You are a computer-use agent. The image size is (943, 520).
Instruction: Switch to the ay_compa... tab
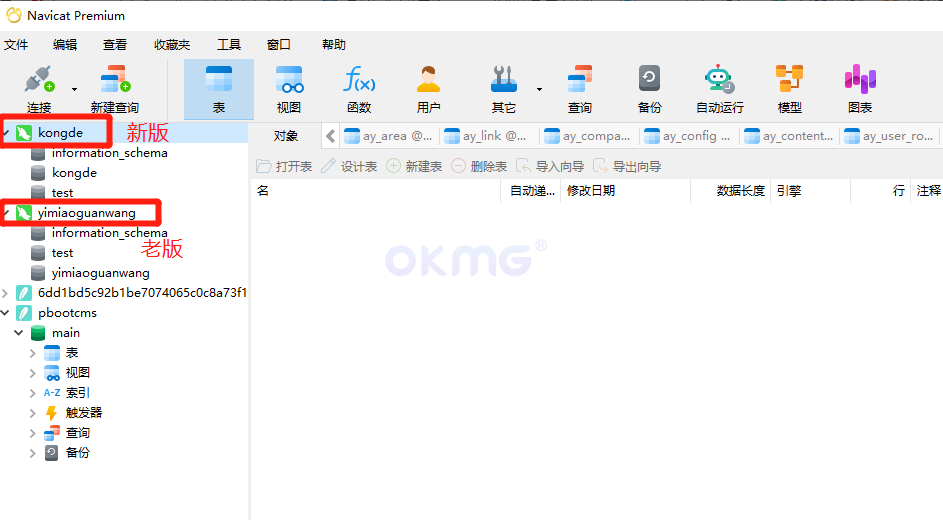588,136
